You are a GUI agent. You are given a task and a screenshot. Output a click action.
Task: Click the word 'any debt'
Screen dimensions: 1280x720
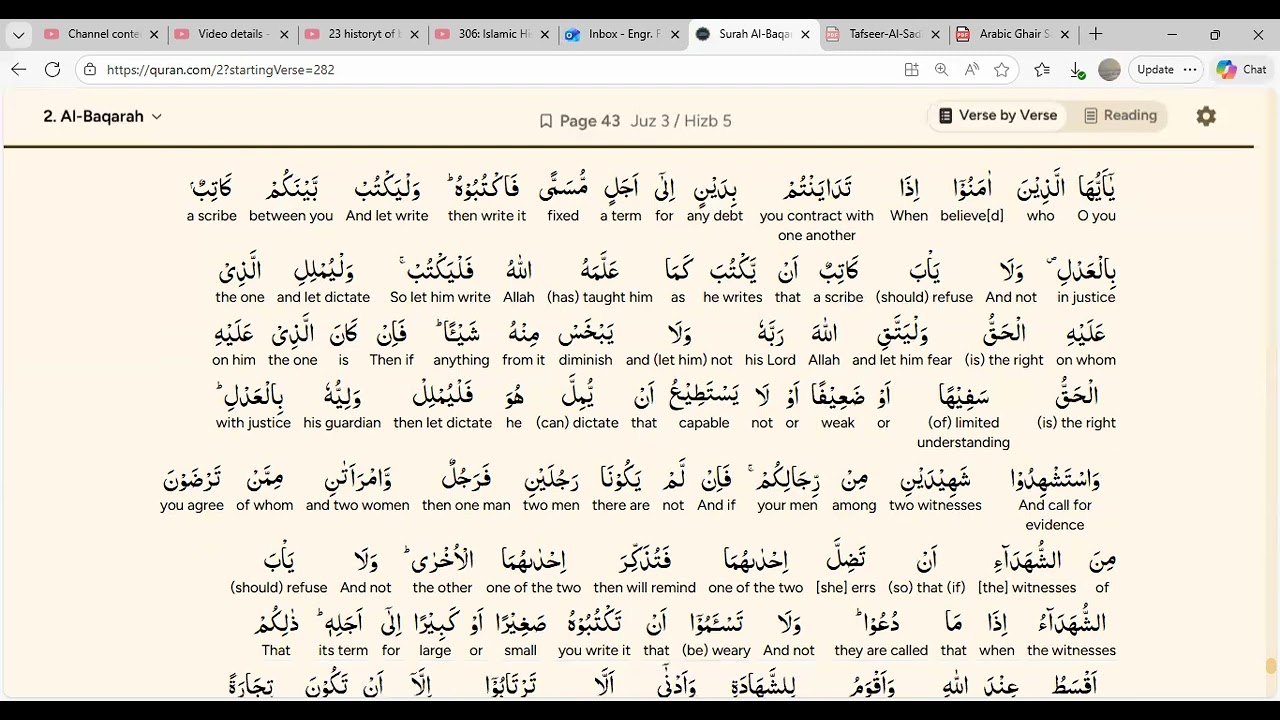pos(715,216)
